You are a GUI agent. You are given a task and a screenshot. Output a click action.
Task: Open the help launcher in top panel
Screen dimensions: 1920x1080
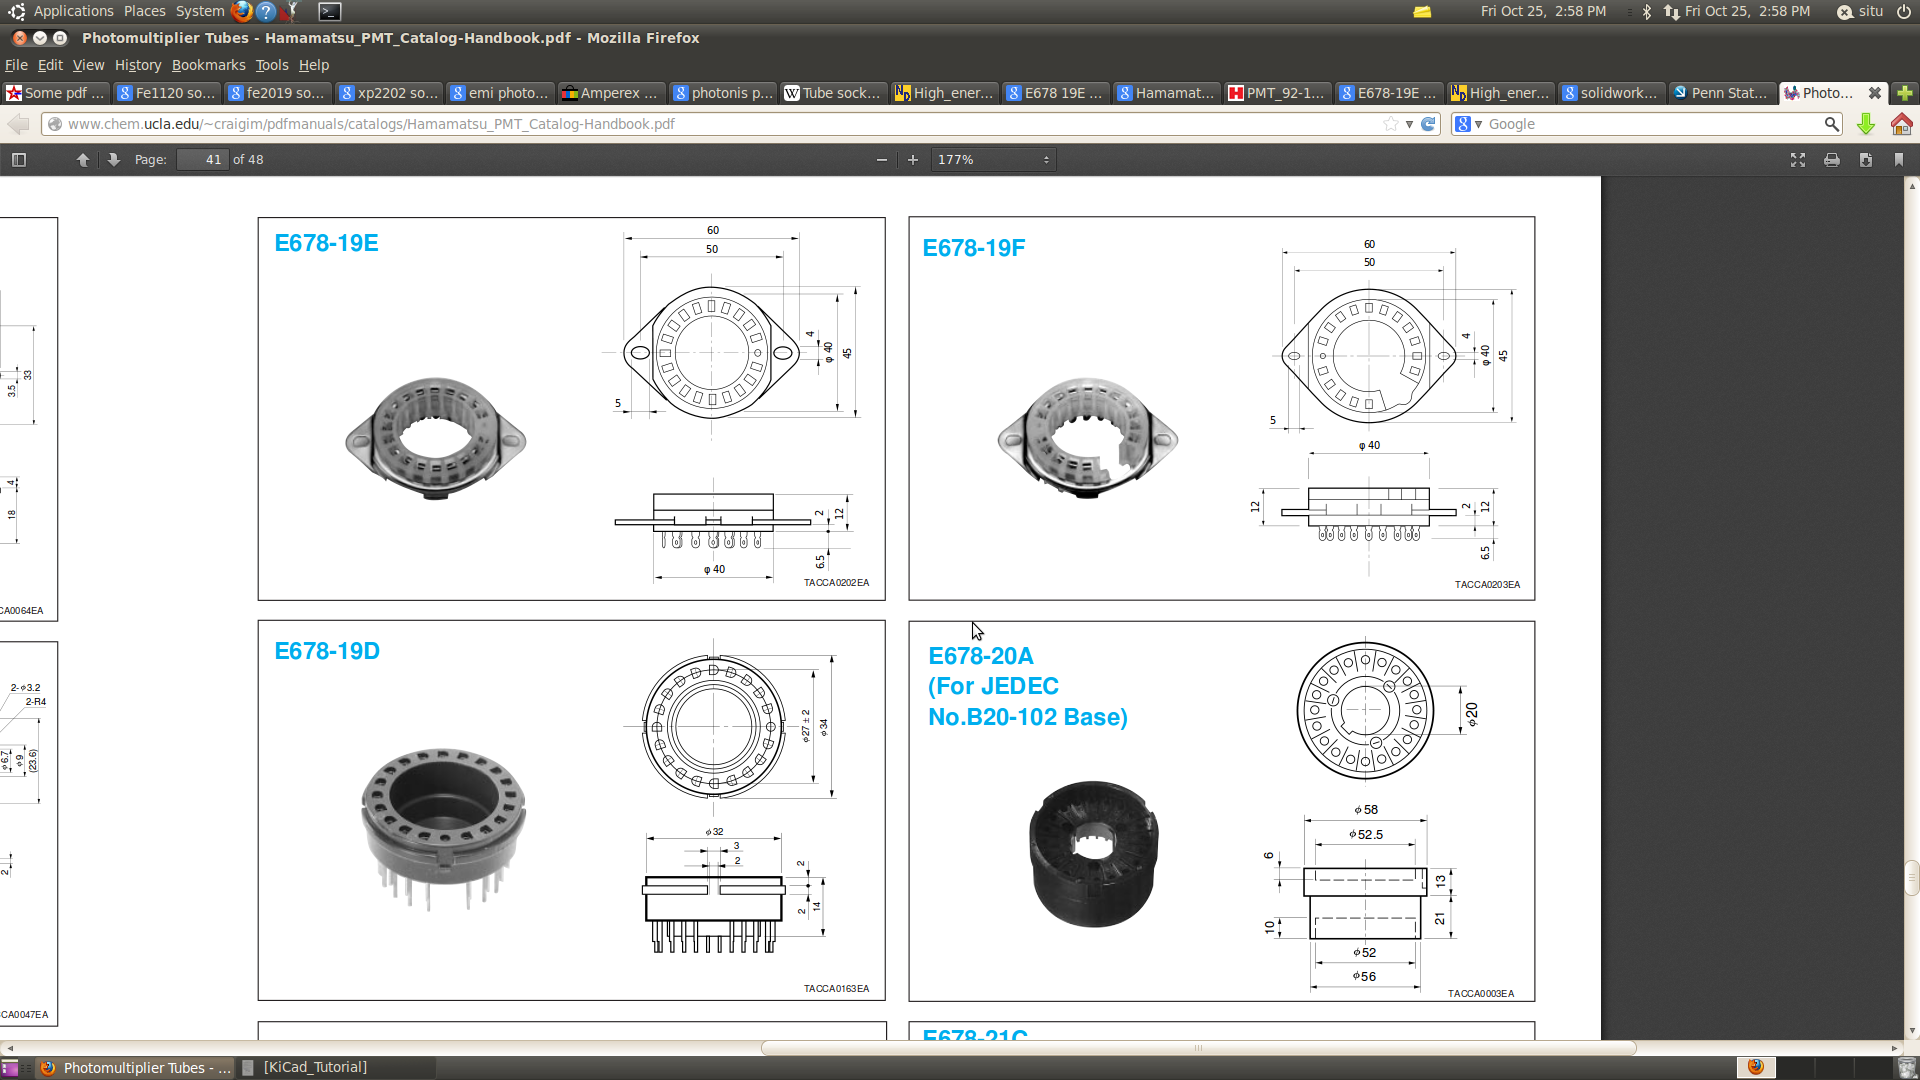[266, 11]
